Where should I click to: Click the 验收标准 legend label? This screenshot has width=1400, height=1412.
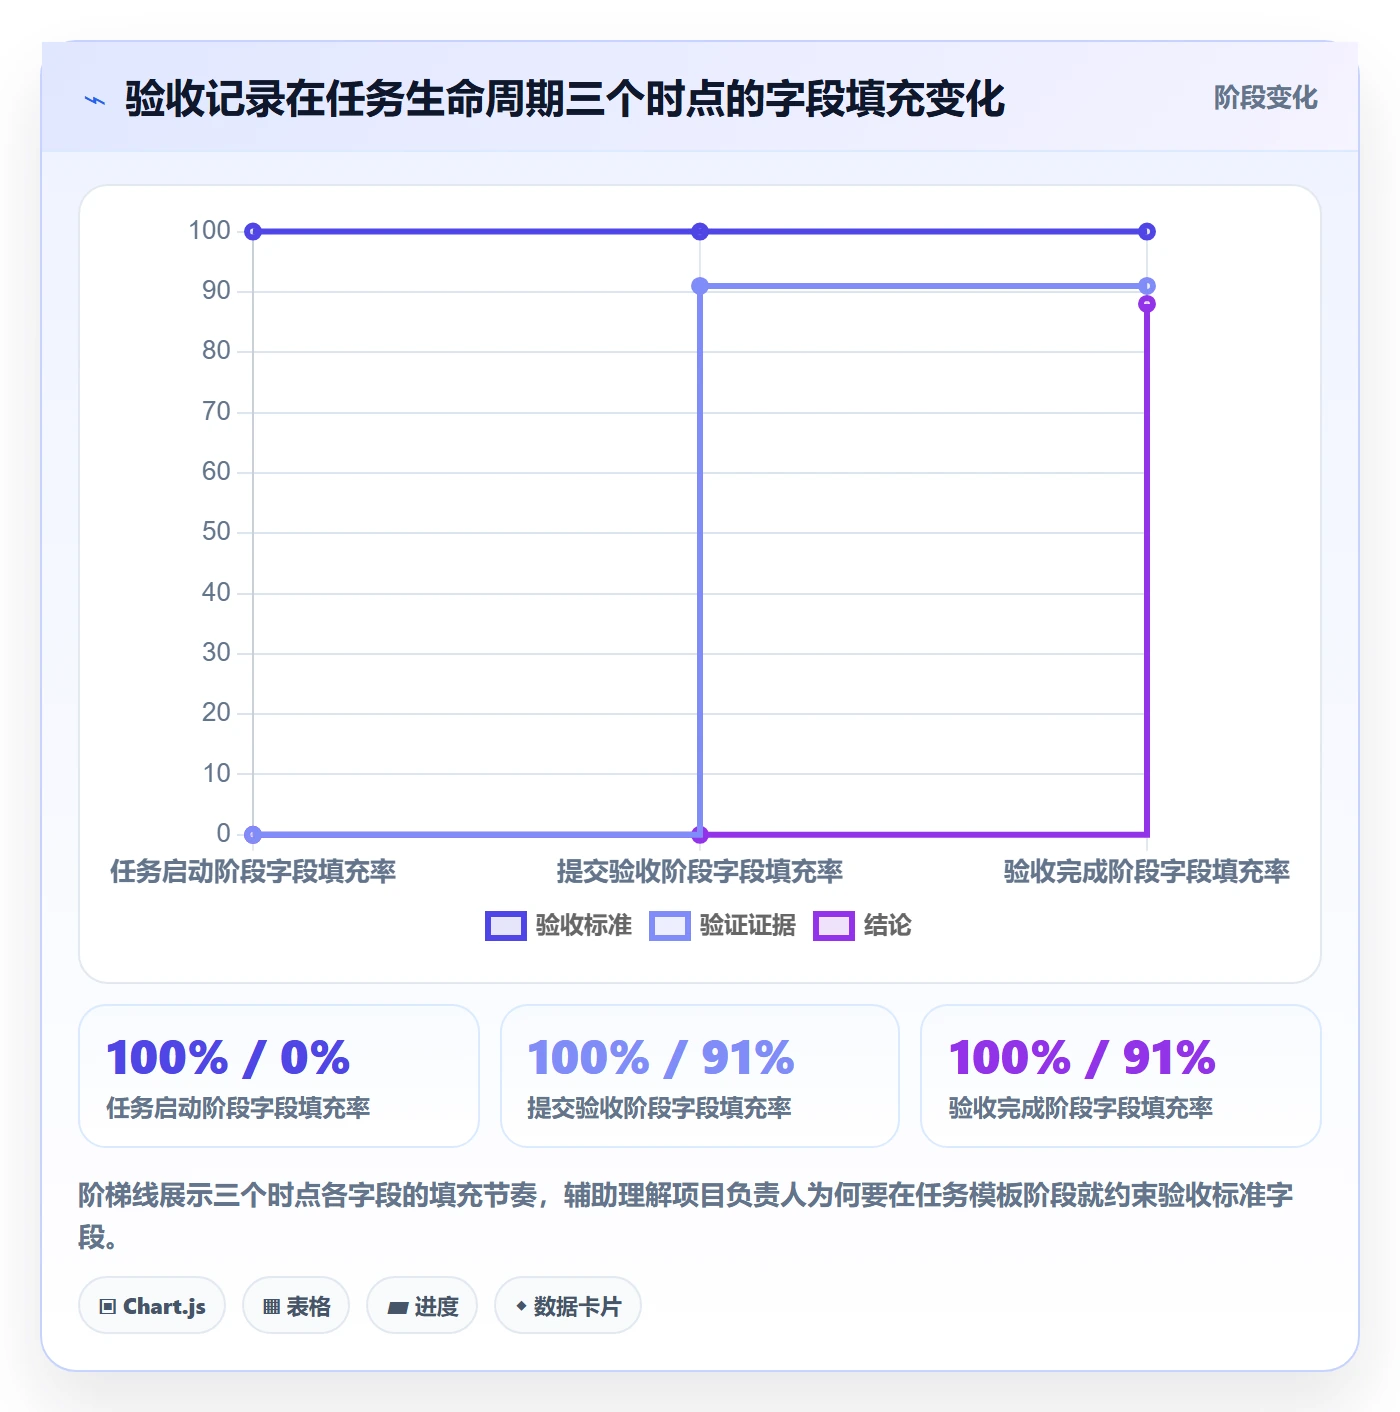point(583,926)
